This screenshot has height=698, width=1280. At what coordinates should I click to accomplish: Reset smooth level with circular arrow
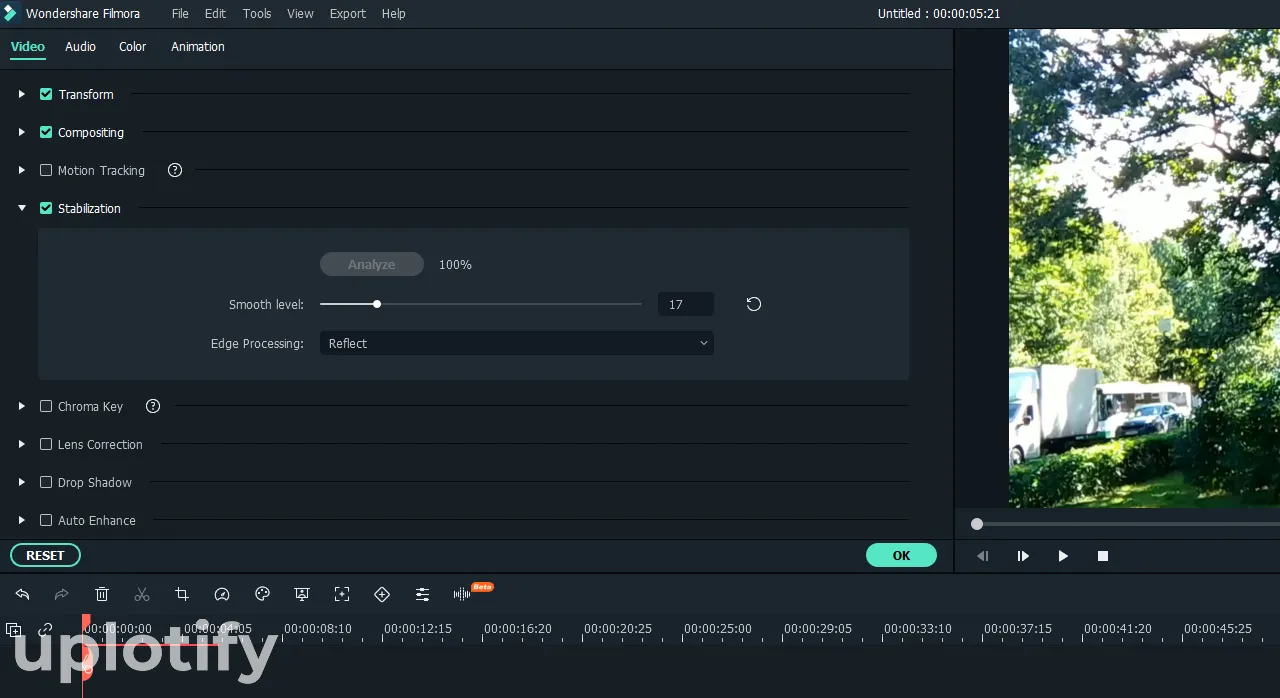tap(754, 304)
